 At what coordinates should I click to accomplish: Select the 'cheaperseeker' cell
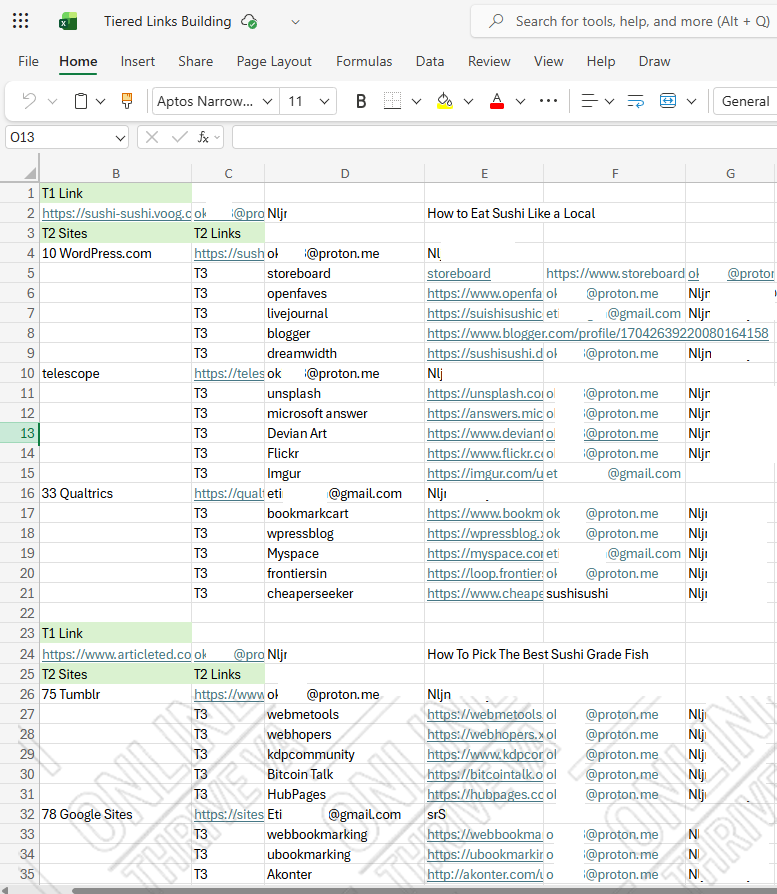pyautogui.click(x=344, y=593)
